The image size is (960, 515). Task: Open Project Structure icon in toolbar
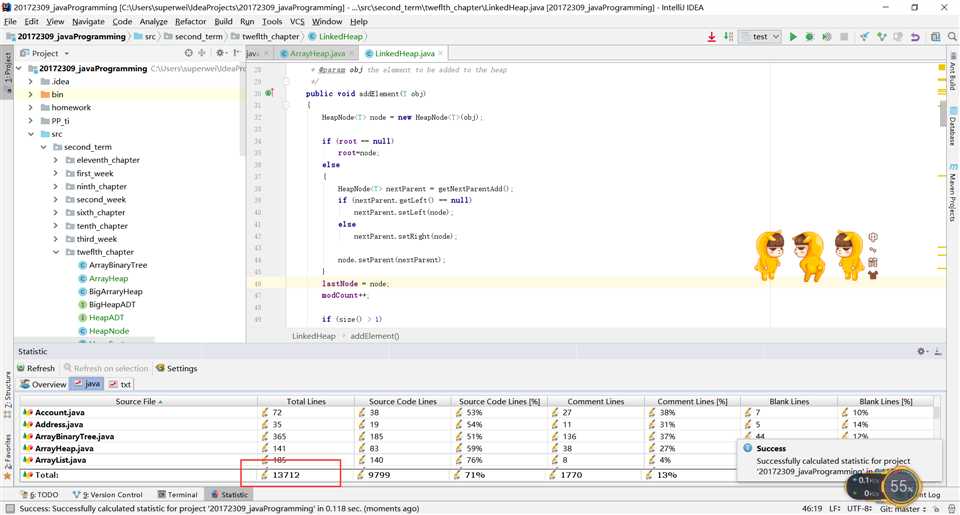point(935,37)
